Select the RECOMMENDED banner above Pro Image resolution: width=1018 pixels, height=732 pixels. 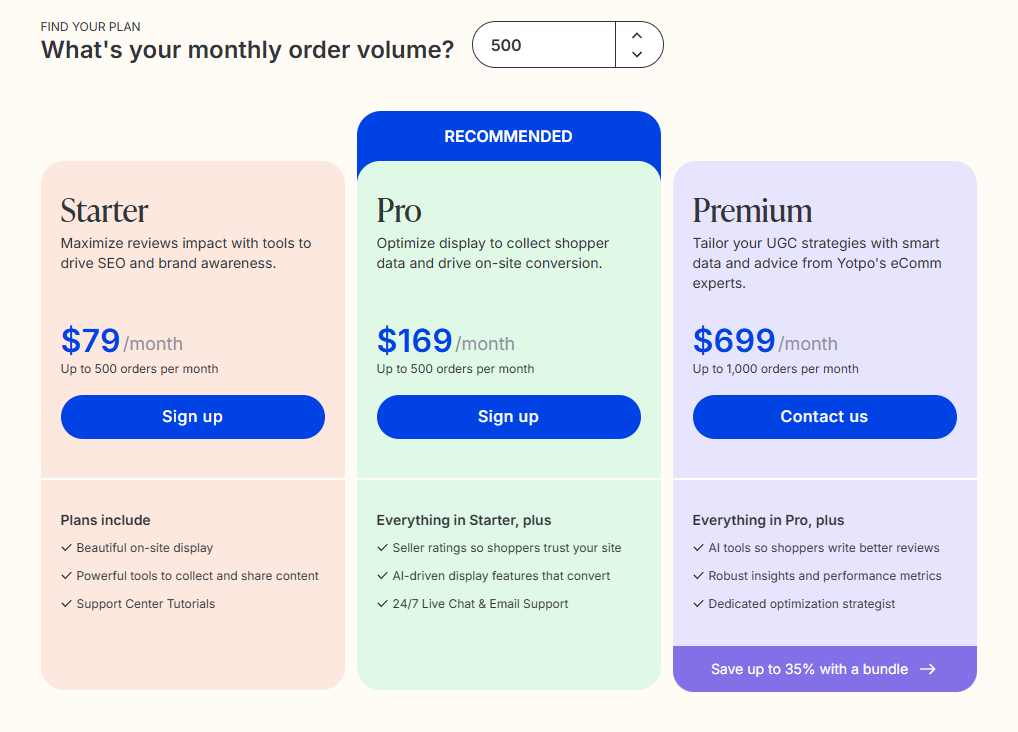tap(508, 136)
